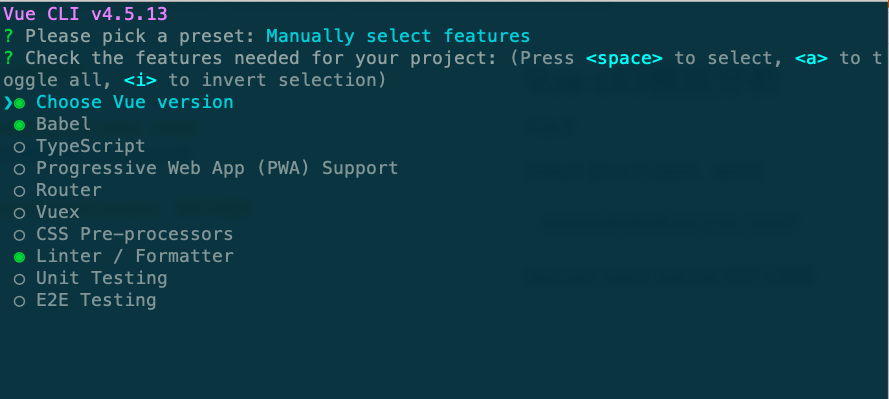The image size is (889, 399).
Task: Click the CSS Pre-processors circle indicator
Action: pyautogui.click(x=19, y=235)
